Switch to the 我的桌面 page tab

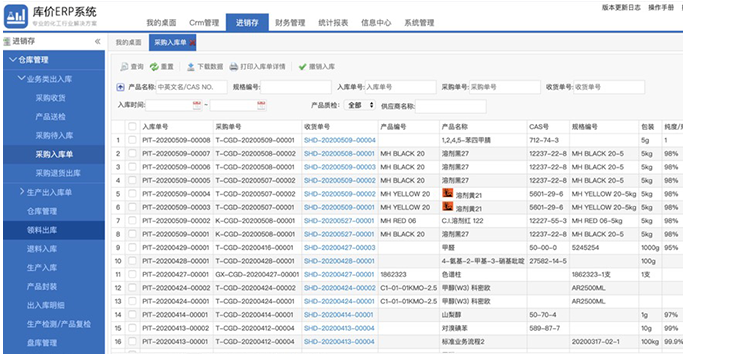[x=128, y=43]
